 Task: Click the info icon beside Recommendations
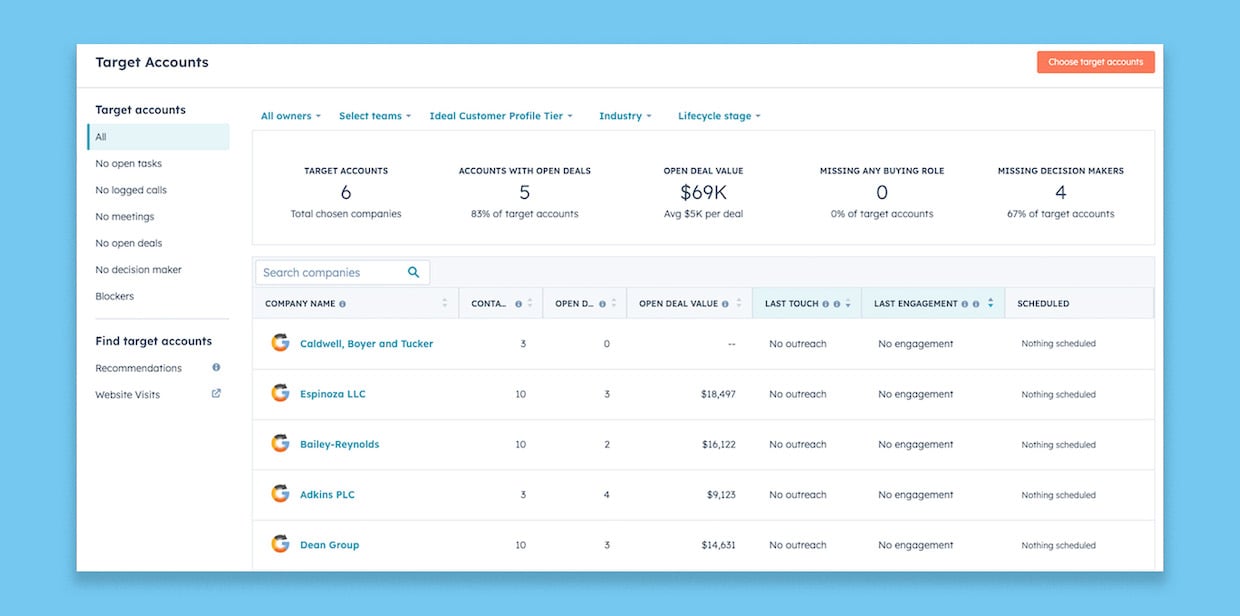coord(215,367)
